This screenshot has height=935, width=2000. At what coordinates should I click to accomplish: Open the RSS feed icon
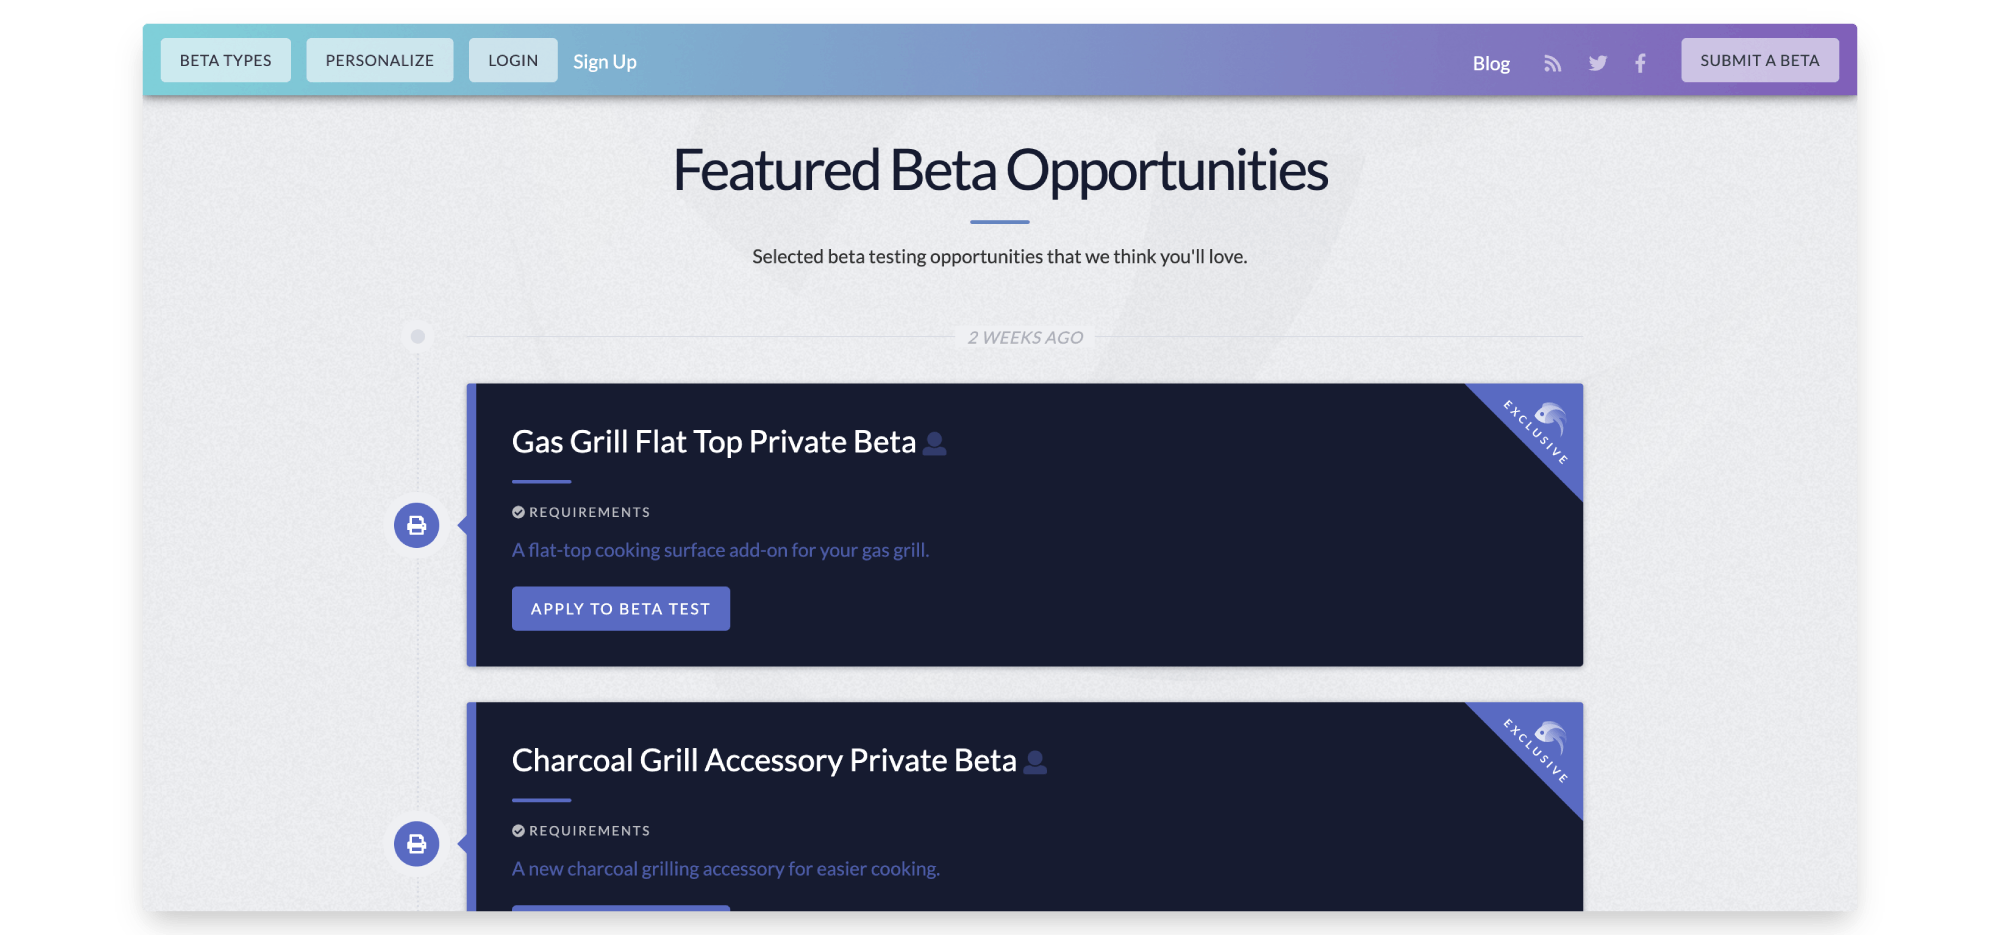click(1552, 63)
